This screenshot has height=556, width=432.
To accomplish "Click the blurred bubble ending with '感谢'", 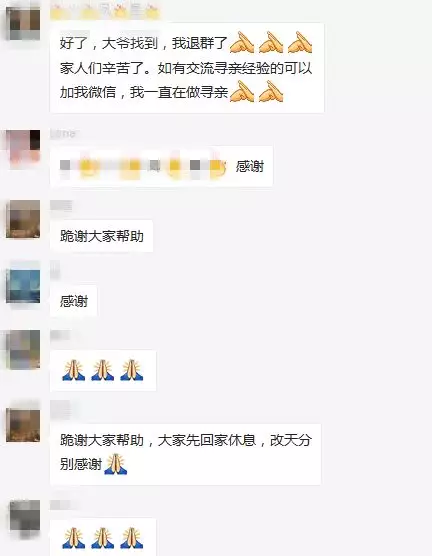I will tap(161, 166).
